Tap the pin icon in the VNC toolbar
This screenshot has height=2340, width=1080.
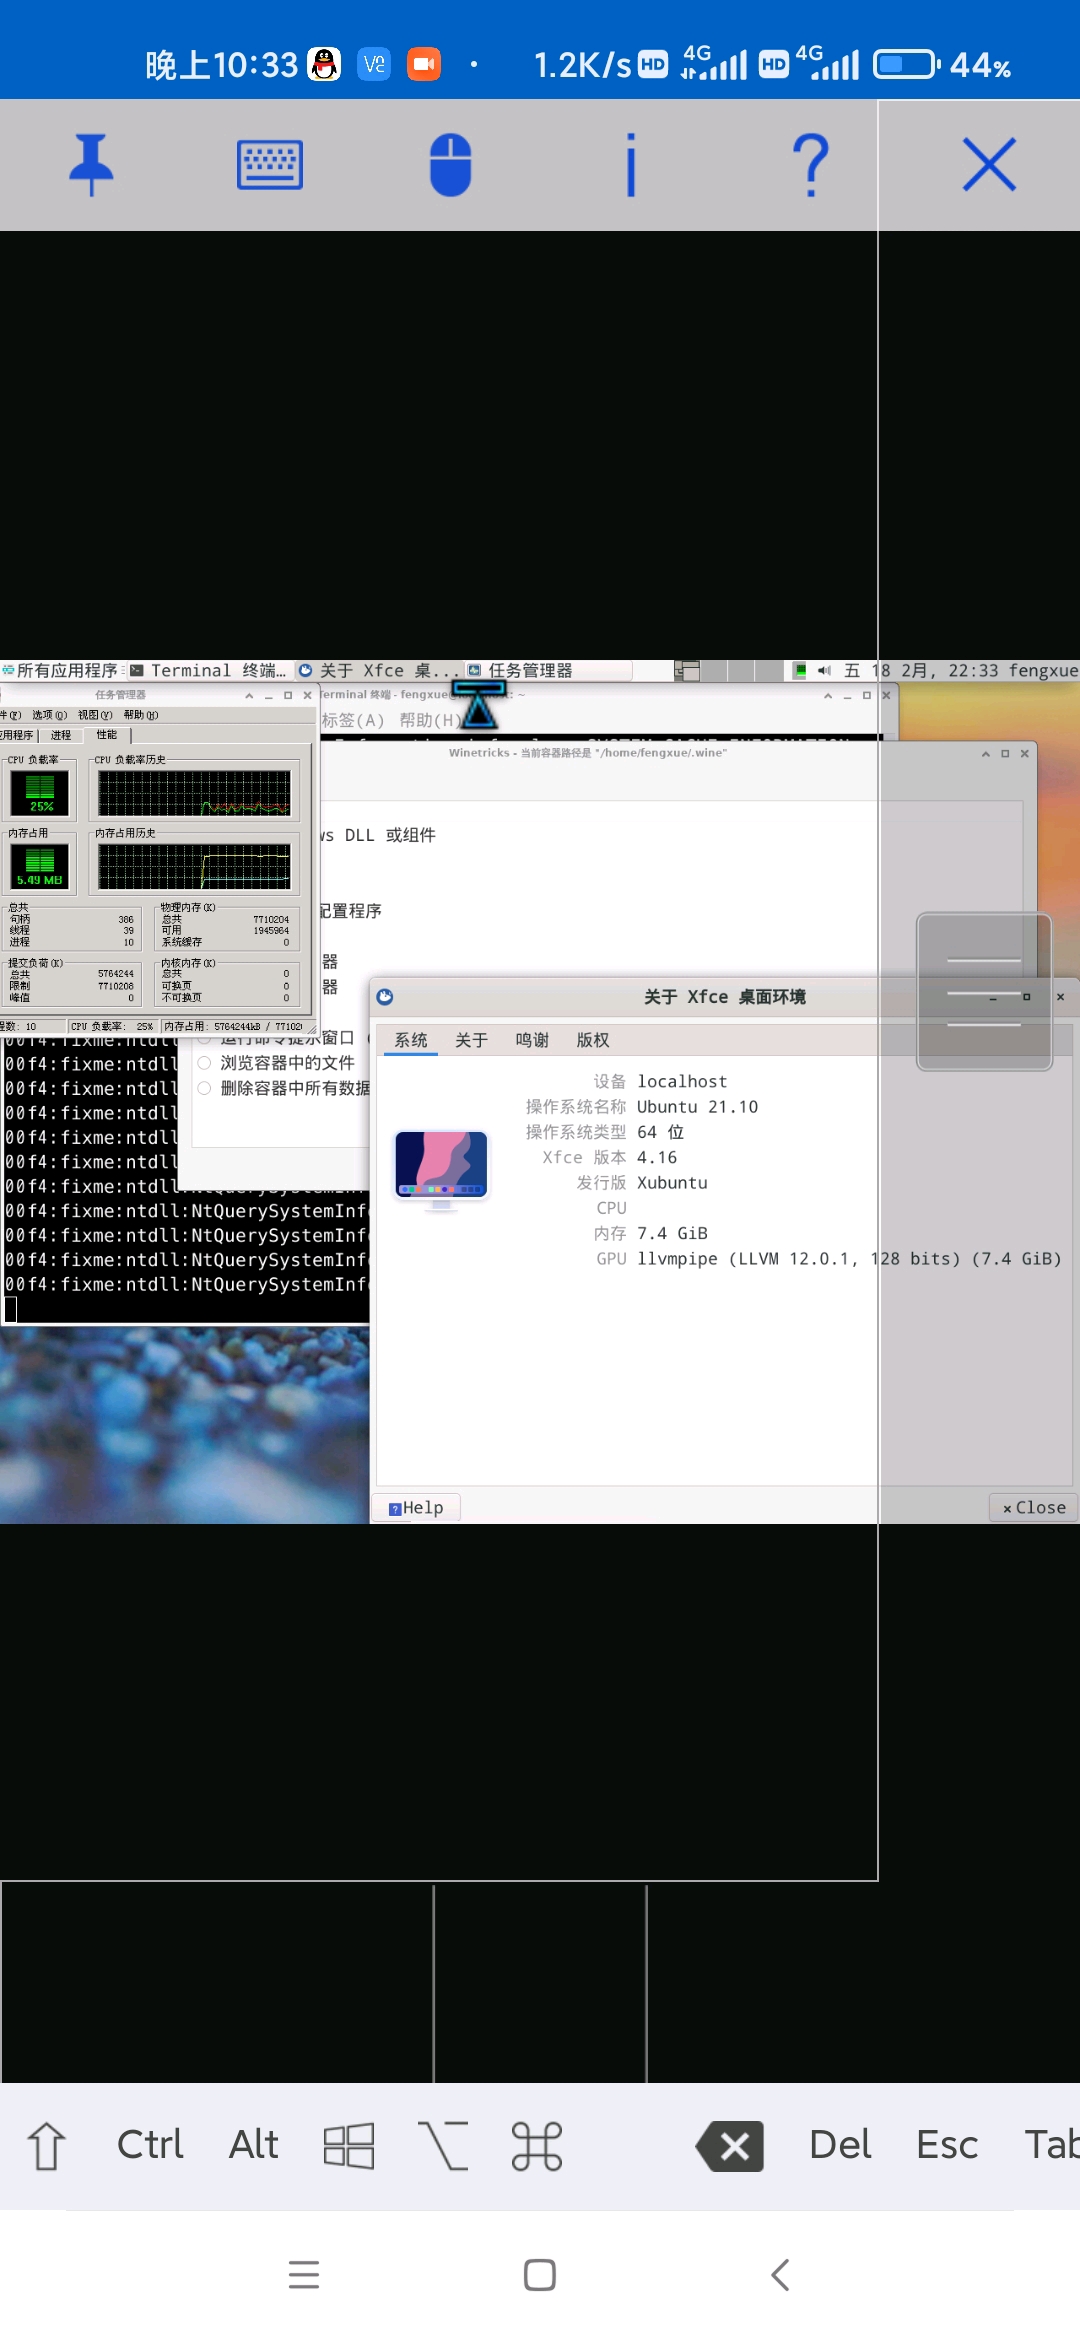tap(91, 165)
